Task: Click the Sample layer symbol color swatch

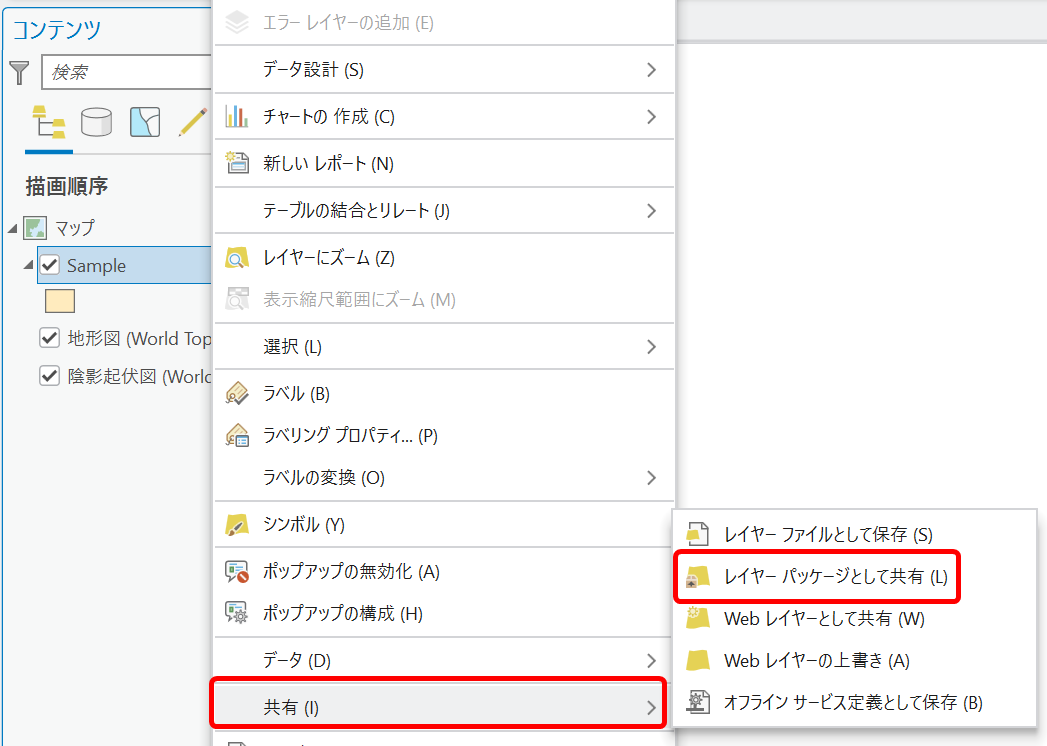Action: (60, 301)
